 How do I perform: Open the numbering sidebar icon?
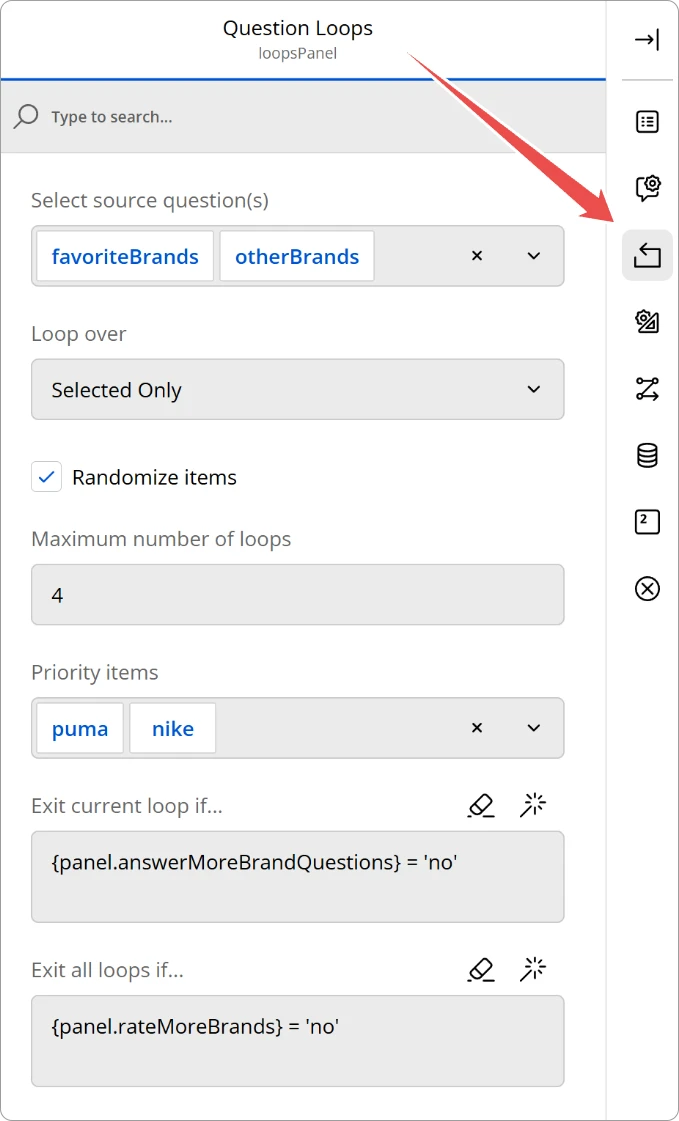coord(647,522)
